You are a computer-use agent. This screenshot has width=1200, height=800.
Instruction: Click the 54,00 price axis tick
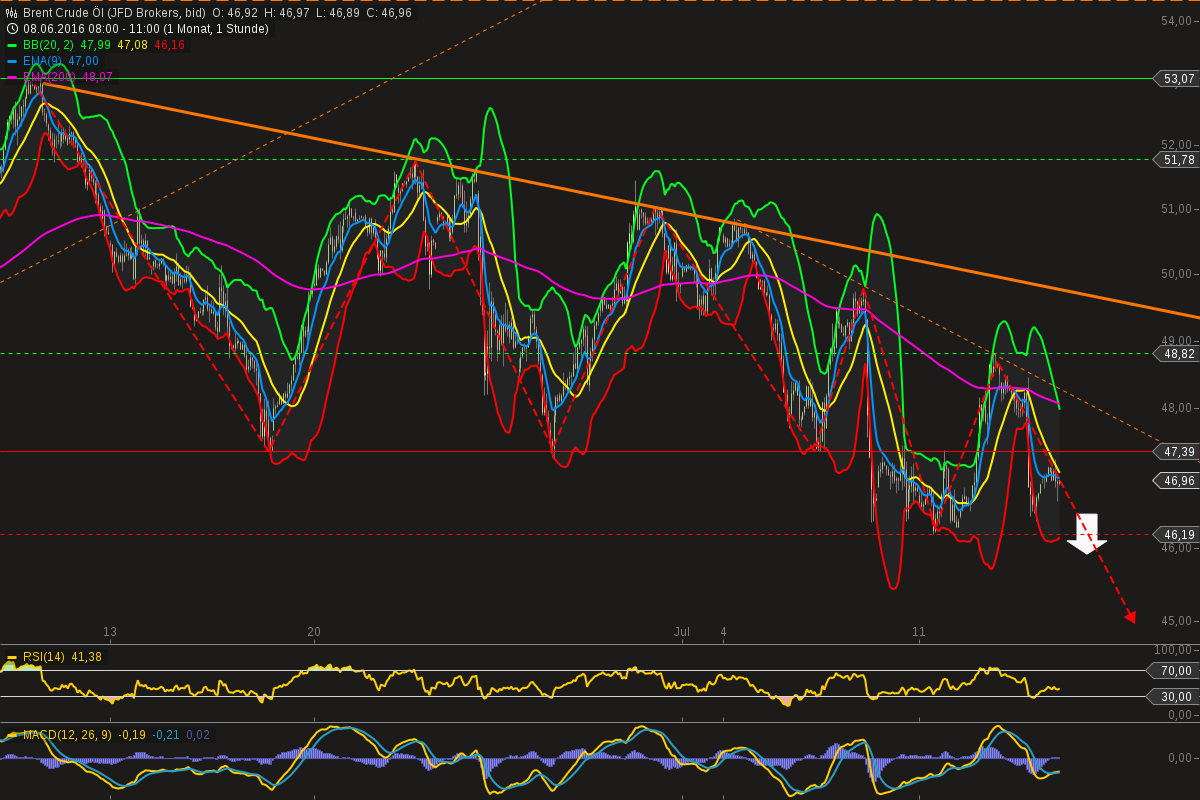pyautogui.click(x=1176, y=20)
